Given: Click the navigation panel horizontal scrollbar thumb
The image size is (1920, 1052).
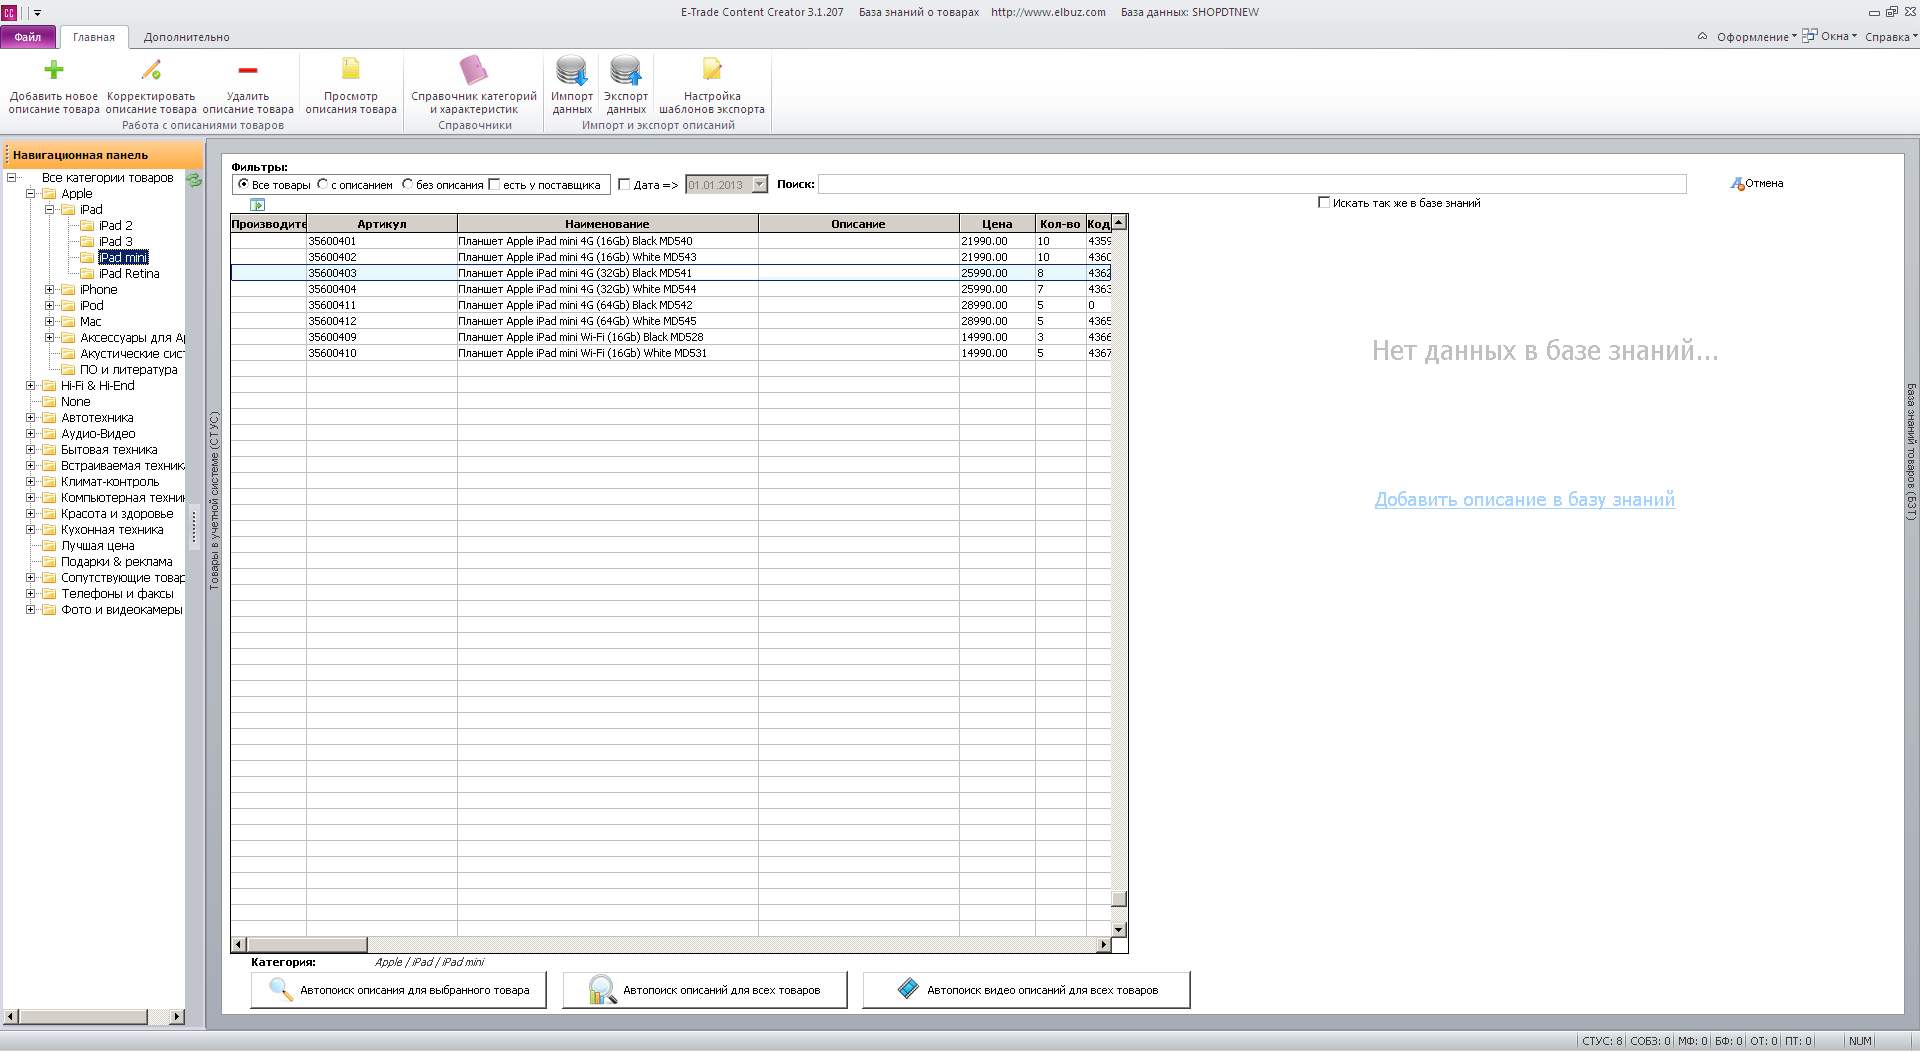Looking at the screenshot, I should (83, 1017).
